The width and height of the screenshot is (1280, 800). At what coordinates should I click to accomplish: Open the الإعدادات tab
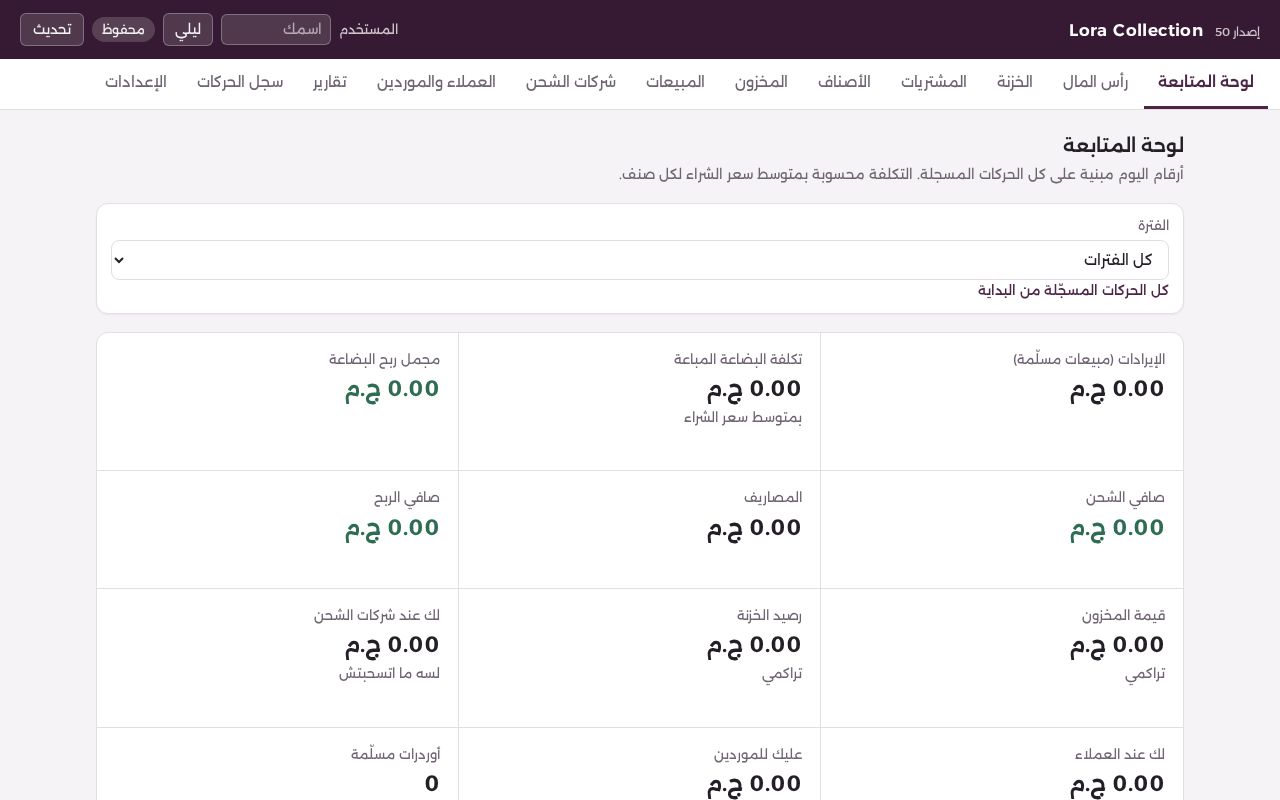pyautogui.click(x=136, y=82)
